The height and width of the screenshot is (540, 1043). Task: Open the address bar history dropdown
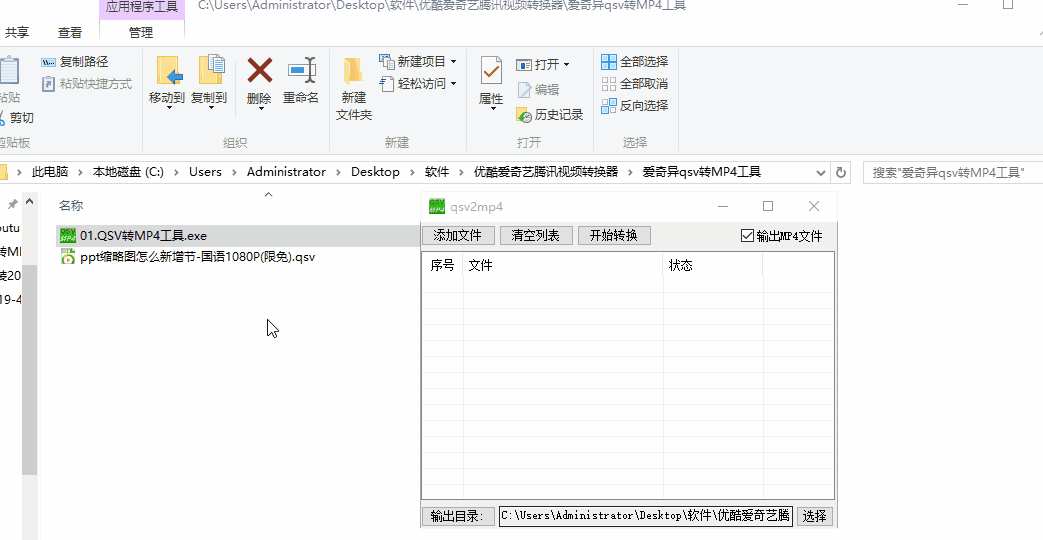[820, 172]
